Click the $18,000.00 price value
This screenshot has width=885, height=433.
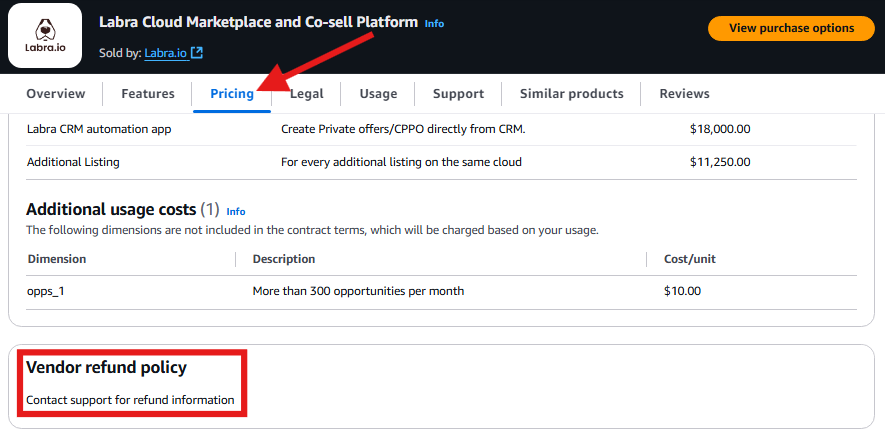coord(720,129)
